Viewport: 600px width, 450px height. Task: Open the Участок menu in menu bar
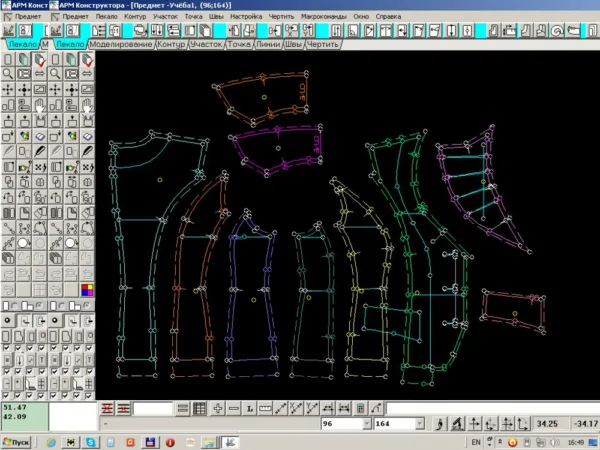click(165, 16)
